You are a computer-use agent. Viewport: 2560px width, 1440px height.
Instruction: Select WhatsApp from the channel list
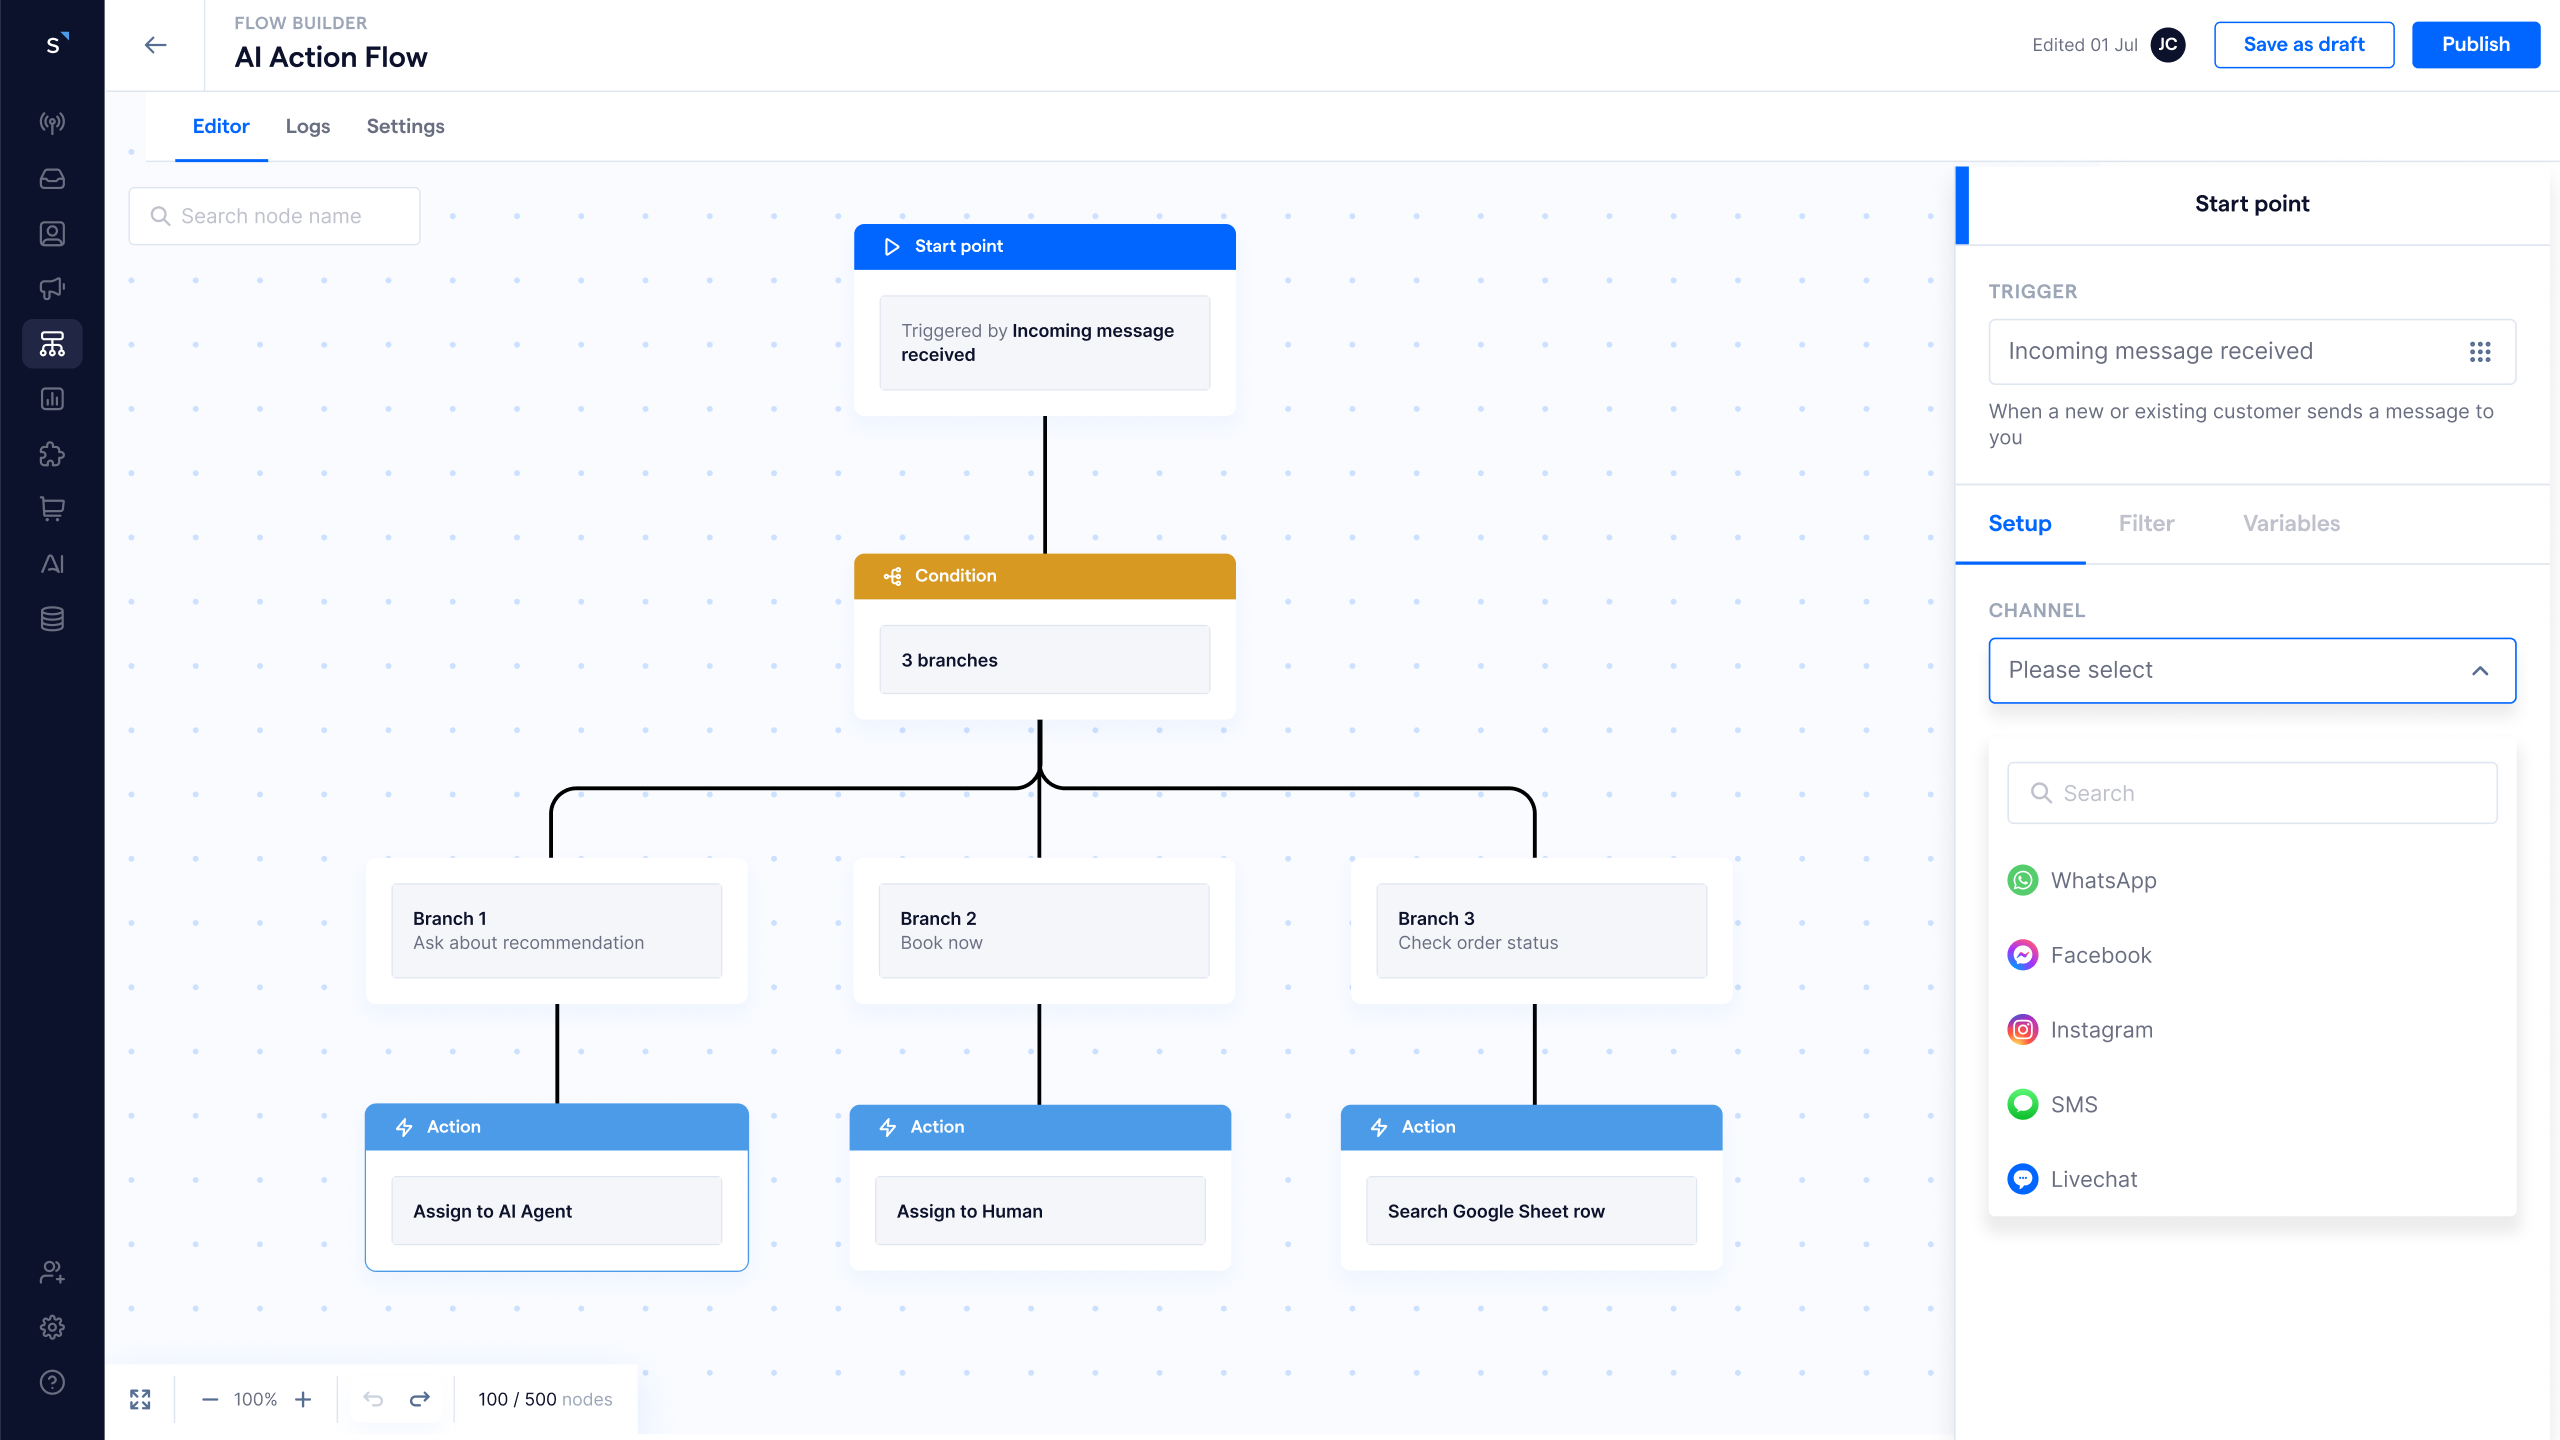tap(2103, 880)
